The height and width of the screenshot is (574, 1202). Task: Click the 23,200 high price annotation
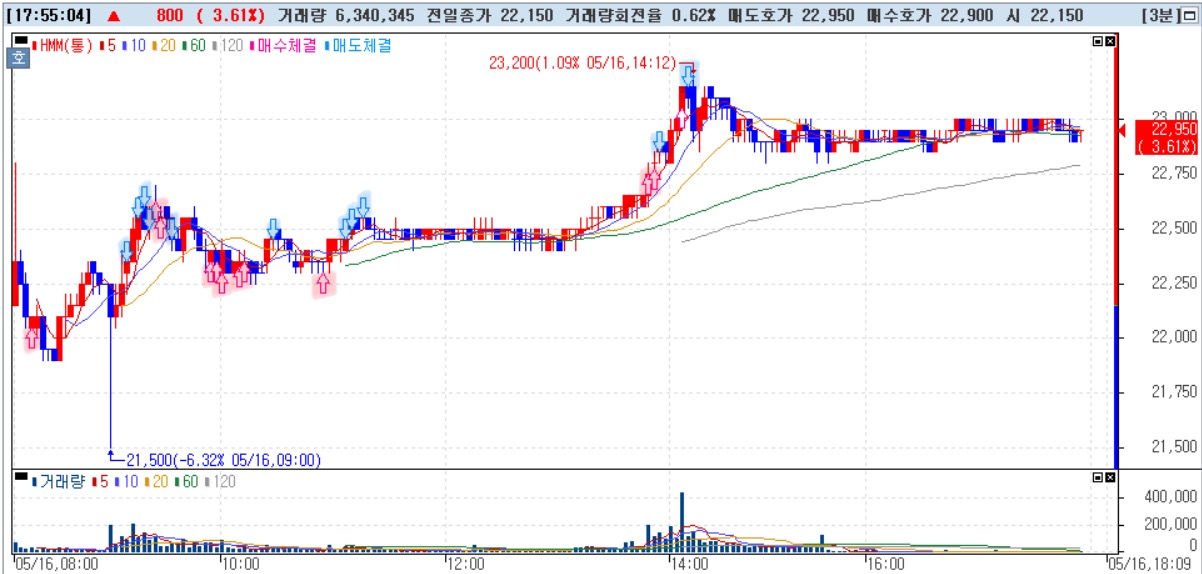click(x=582, y=62)
